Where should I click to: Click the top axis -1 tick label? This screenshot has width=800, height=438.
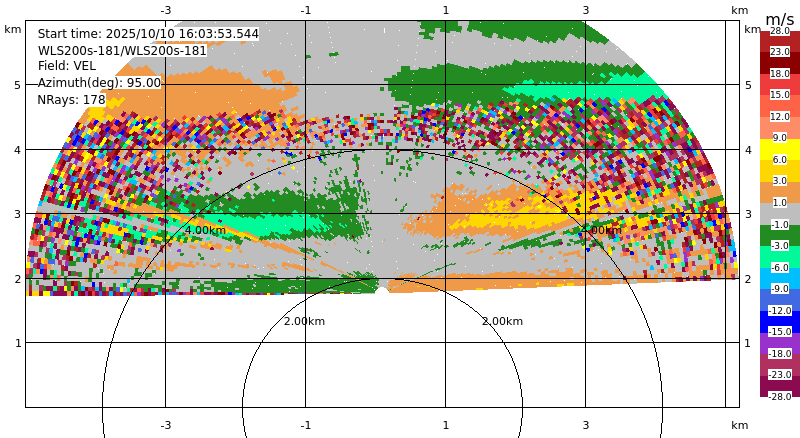pos(306,10)
